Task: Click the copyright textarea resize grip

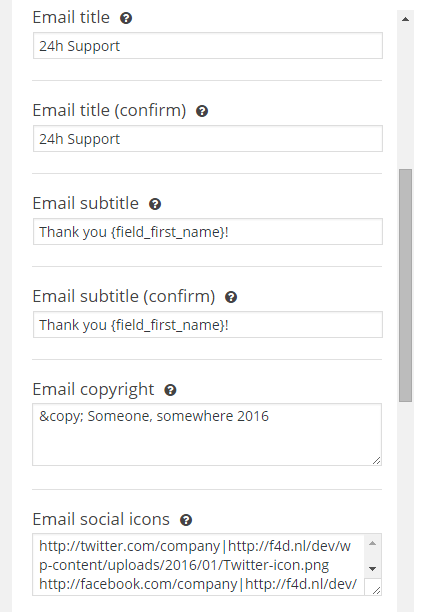Action: coord(376,461)
